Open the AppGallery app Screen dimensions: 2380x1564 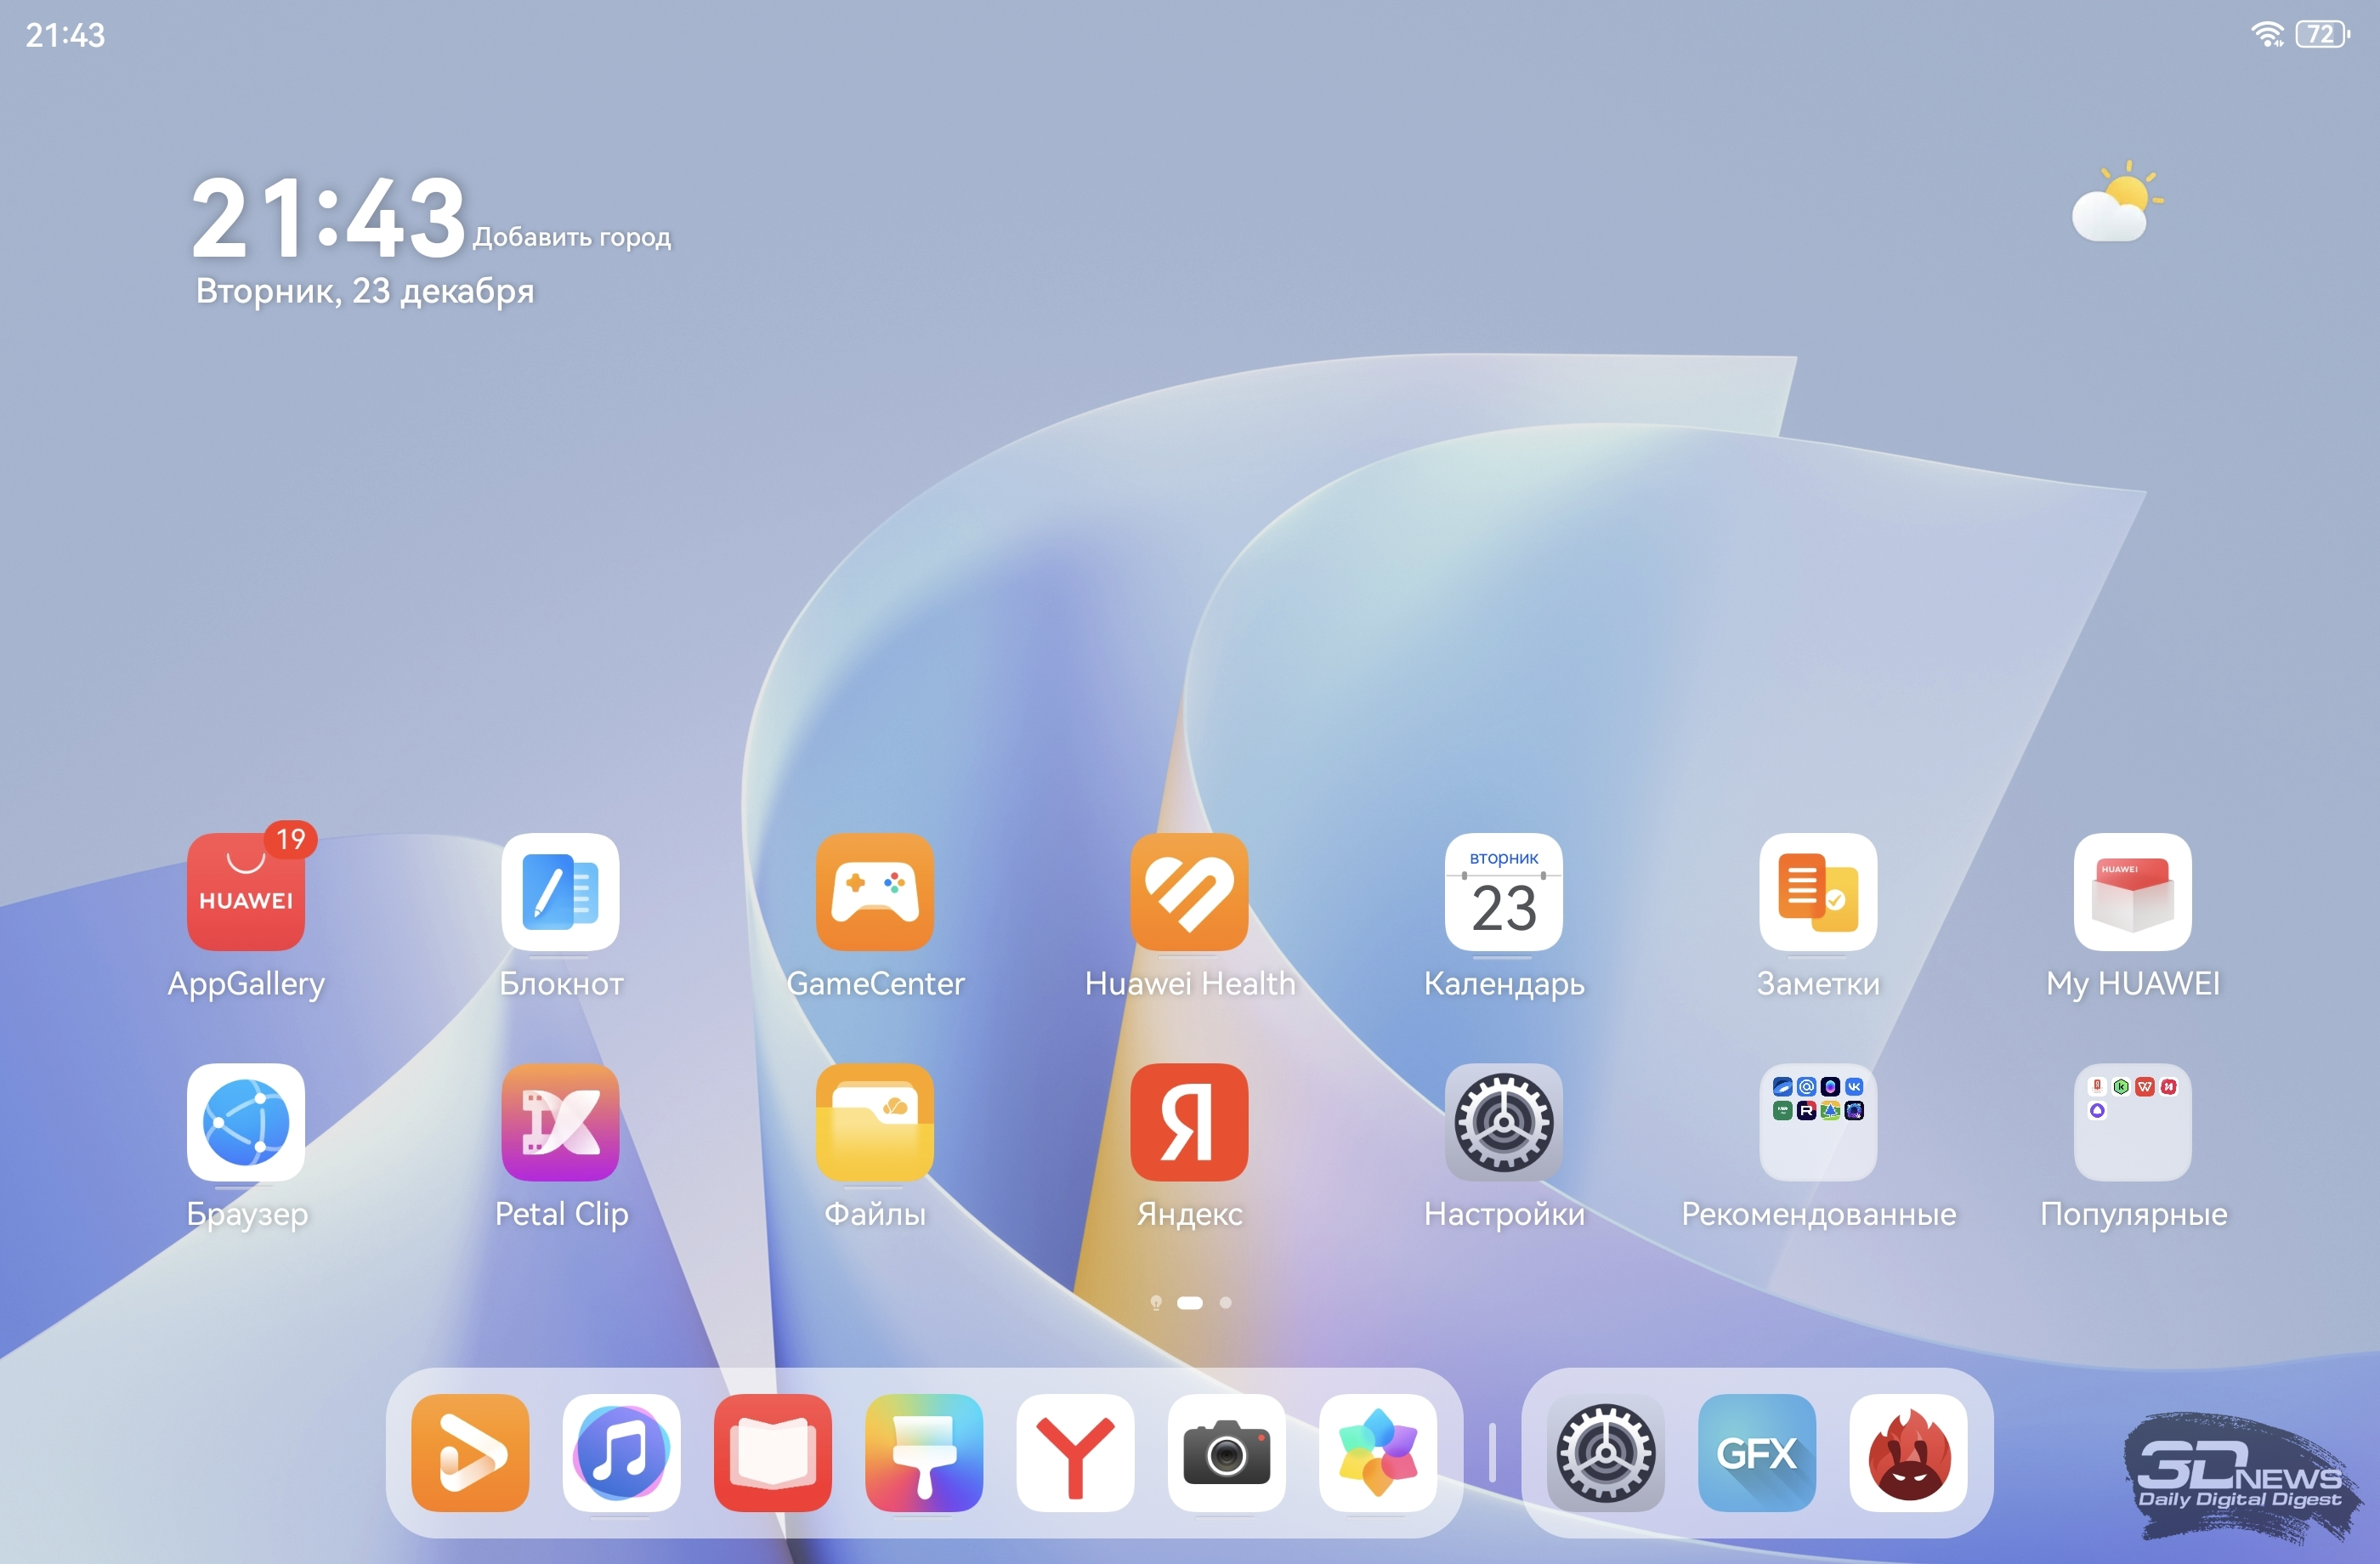246,891
